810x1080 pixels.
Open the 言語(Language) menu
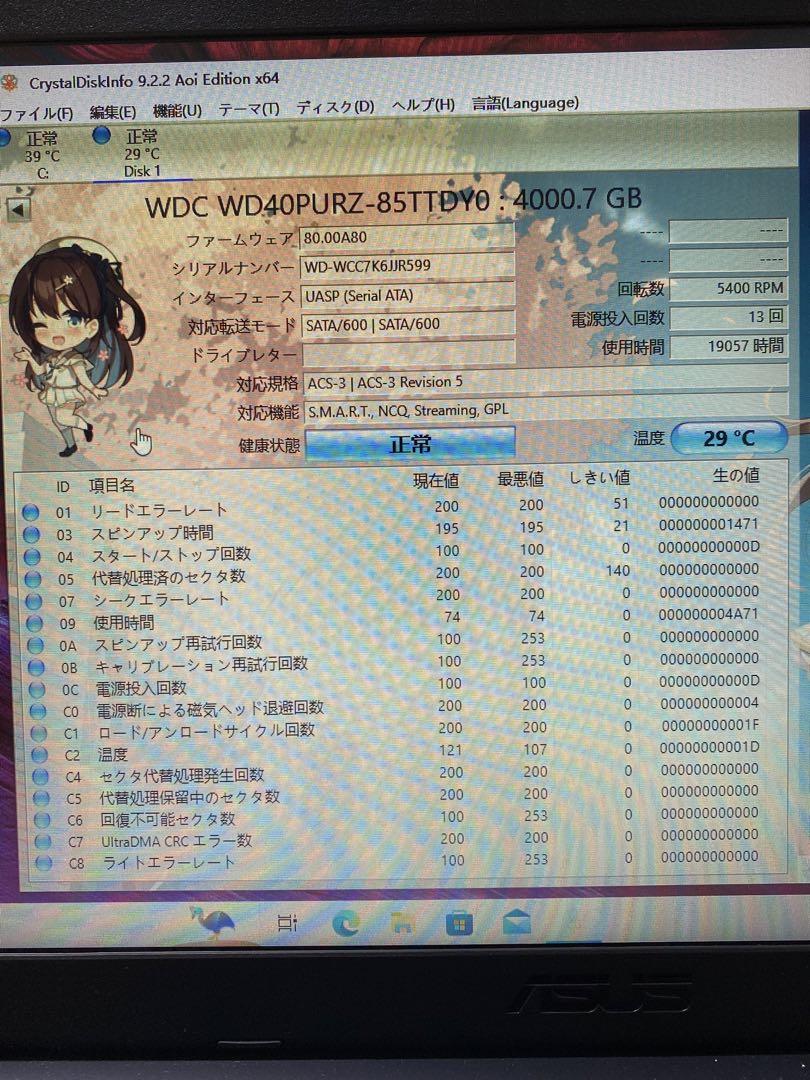[525, 103]
